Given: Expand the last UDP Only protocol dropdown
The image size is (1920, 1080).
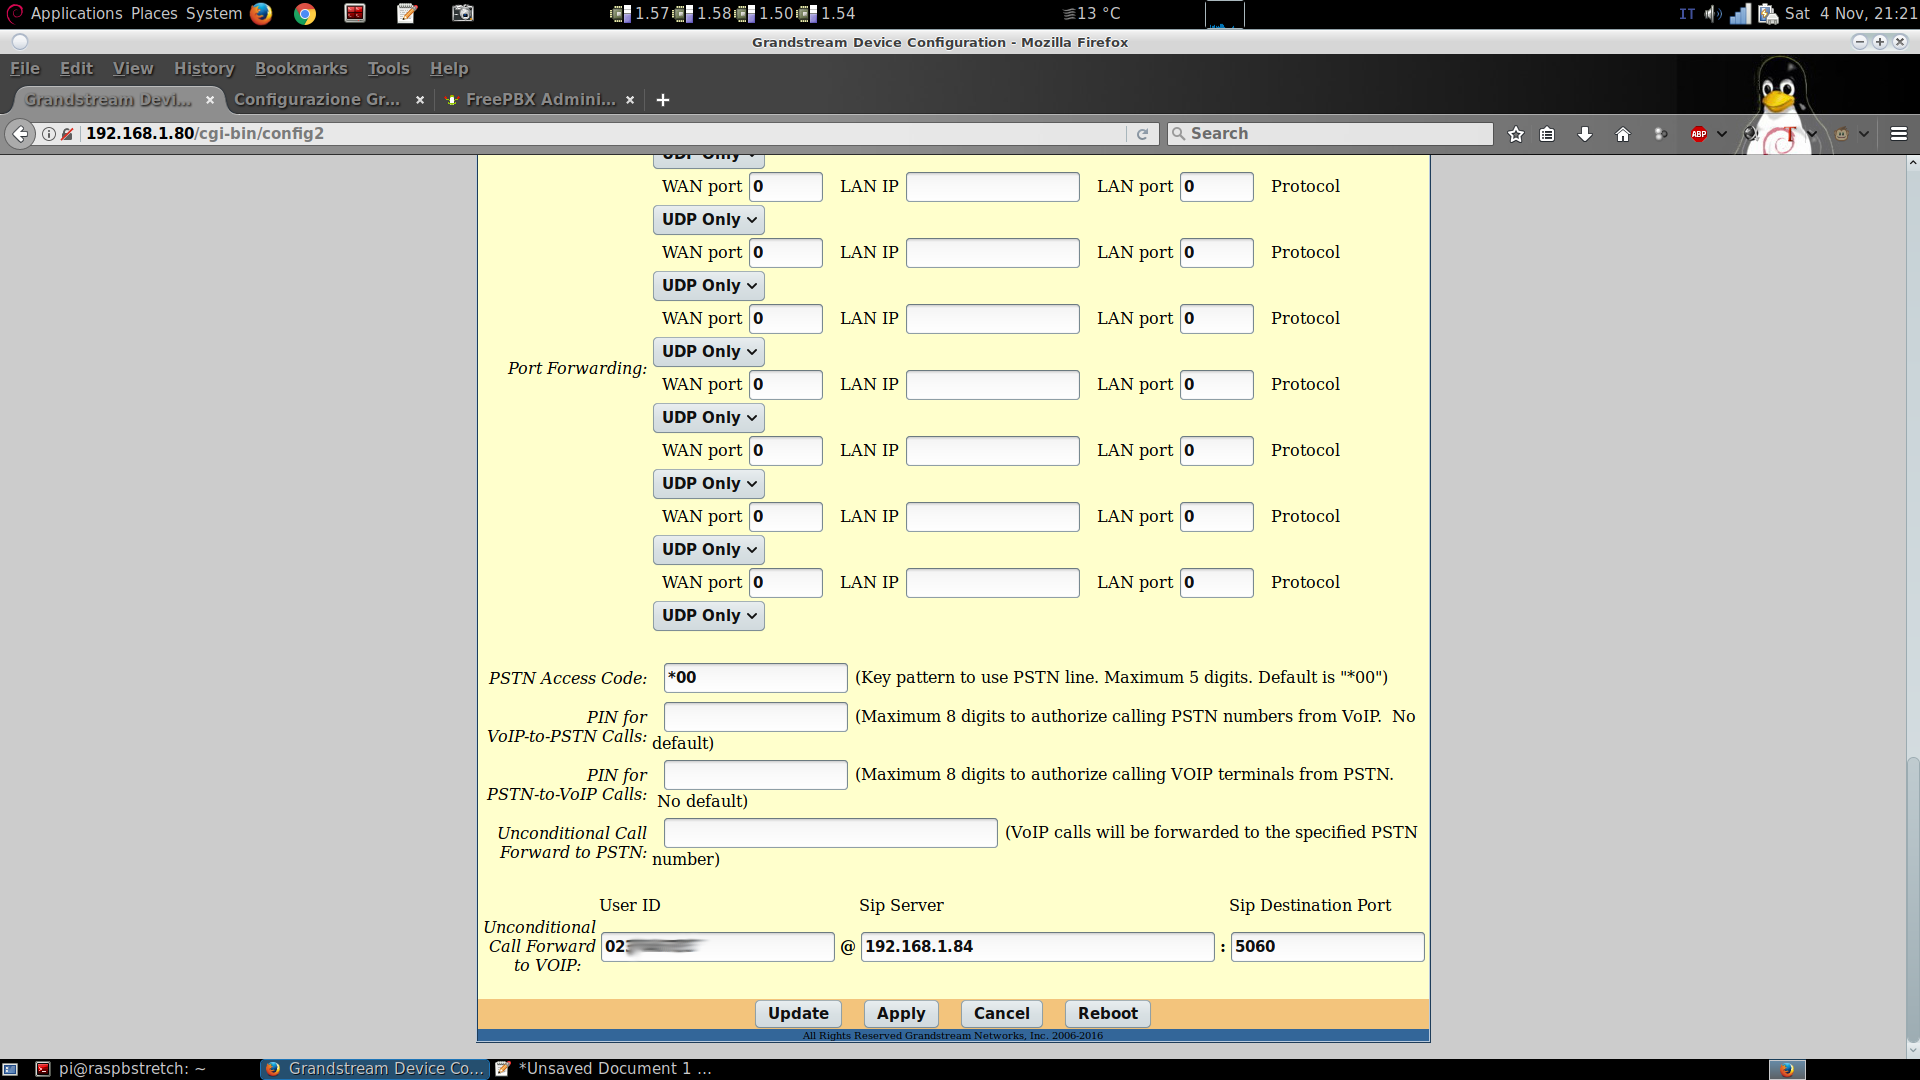Looking at the screenshot, I should coord(709,616).
